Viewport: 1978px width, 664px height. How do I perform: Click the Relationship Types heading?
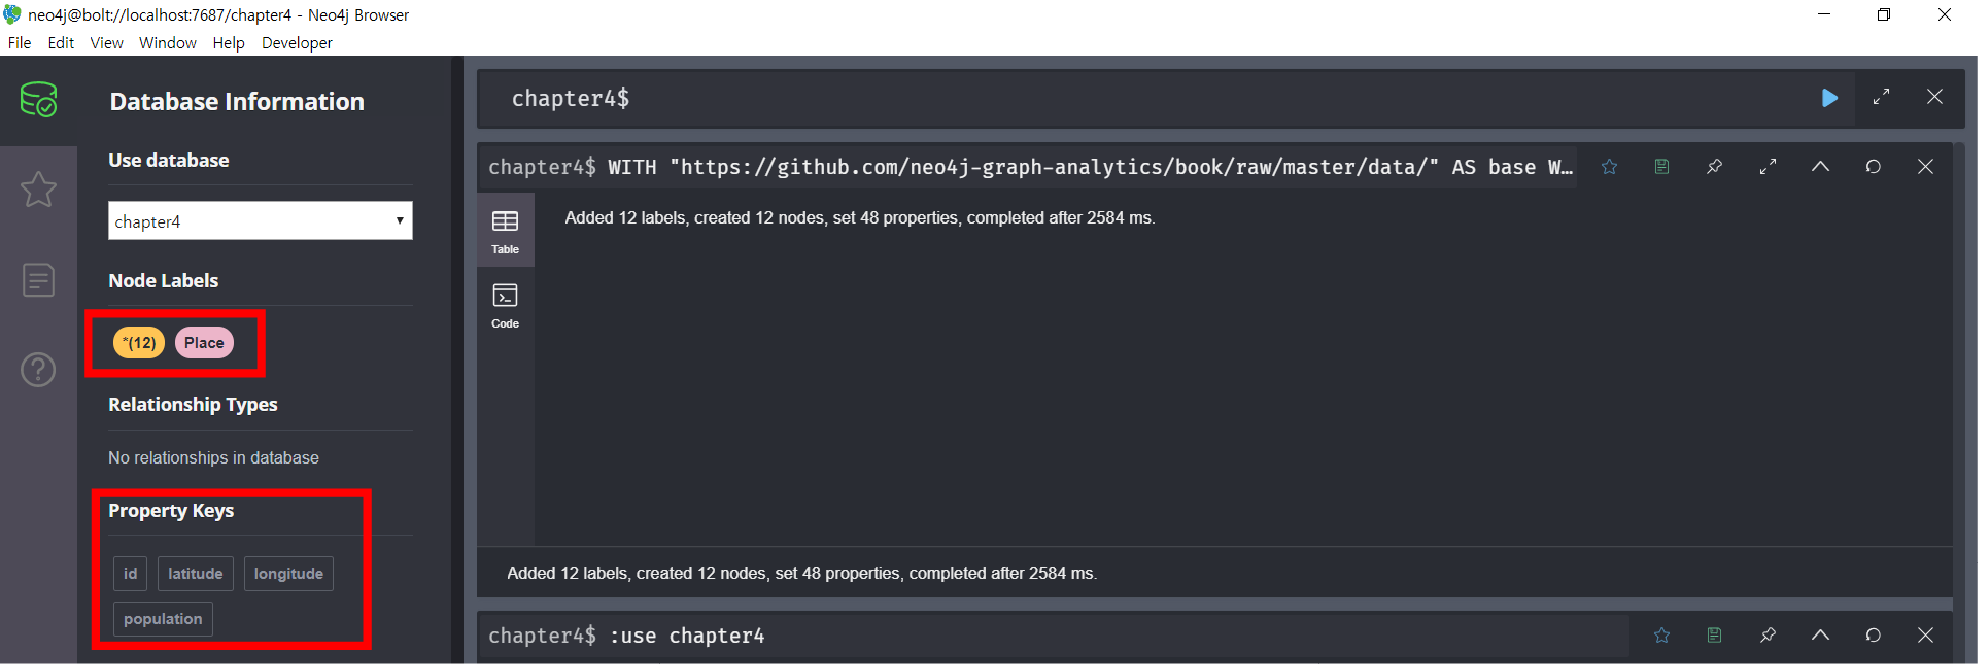point(193,405)
